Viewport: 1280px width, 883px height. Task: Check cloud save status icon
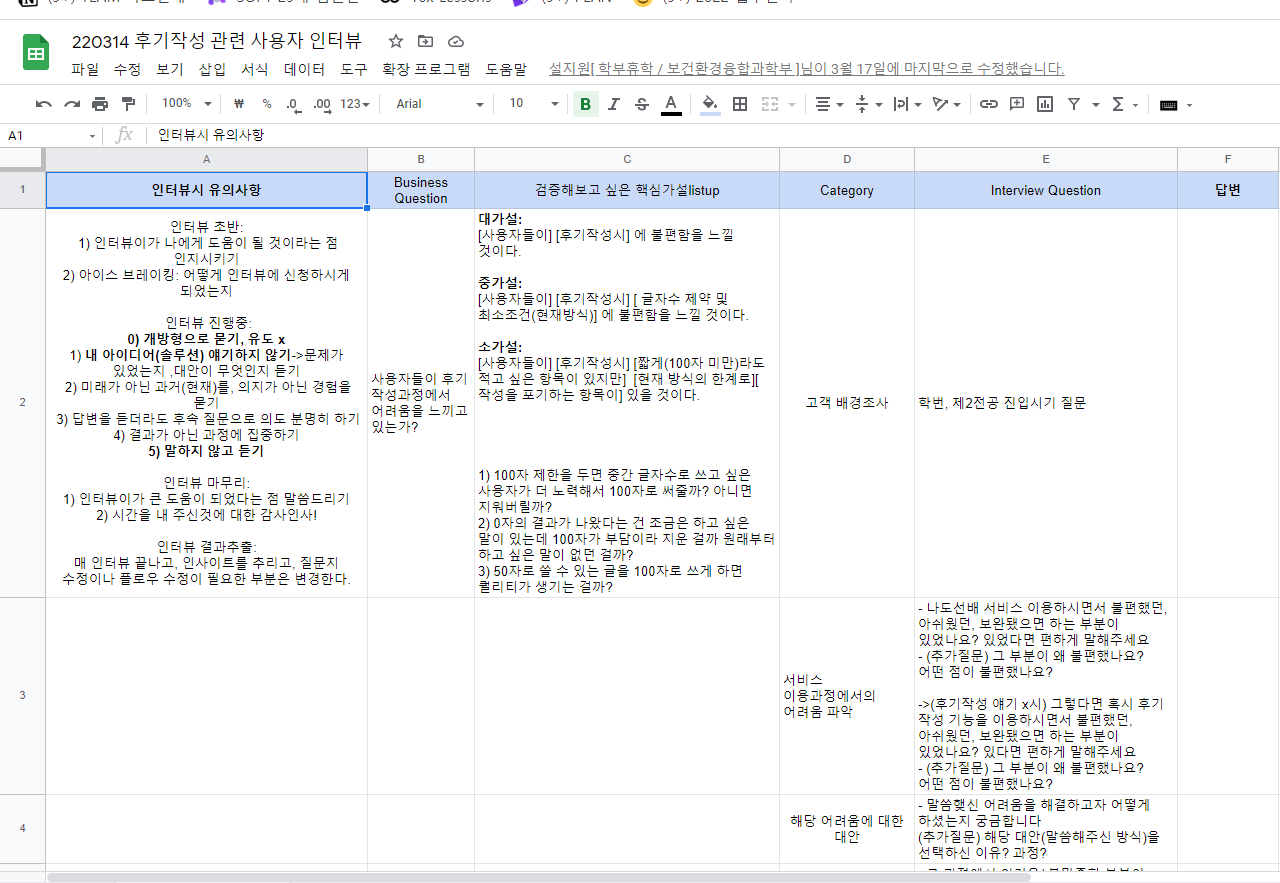(x=456, y=41)
